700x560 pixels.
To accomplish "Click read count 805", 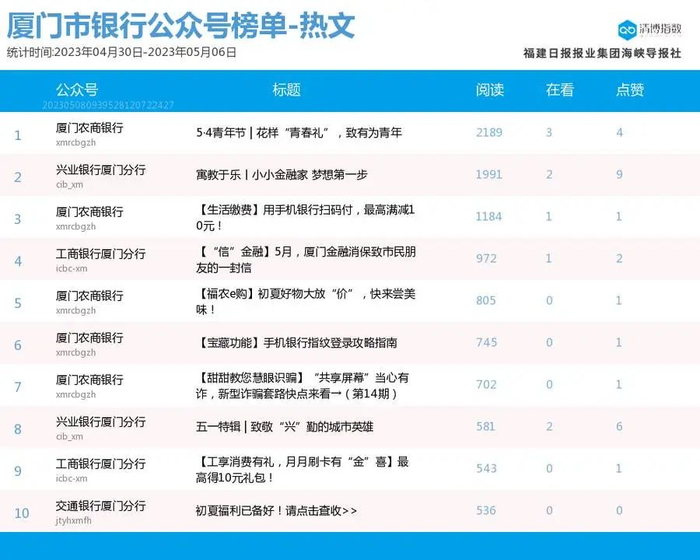I will click(x=486, y=301).
